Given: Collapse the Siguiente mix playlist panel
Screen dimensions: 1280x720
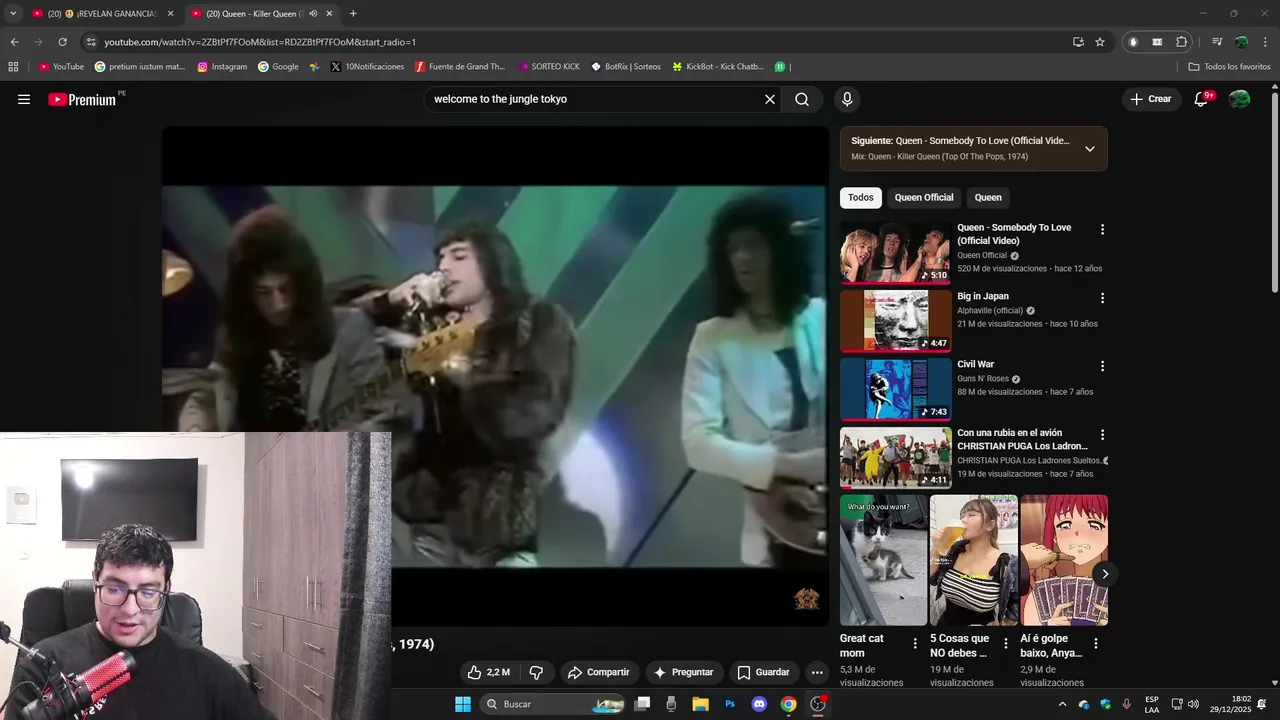Looking at the screenshot, I should click(x=1090, y=149).
